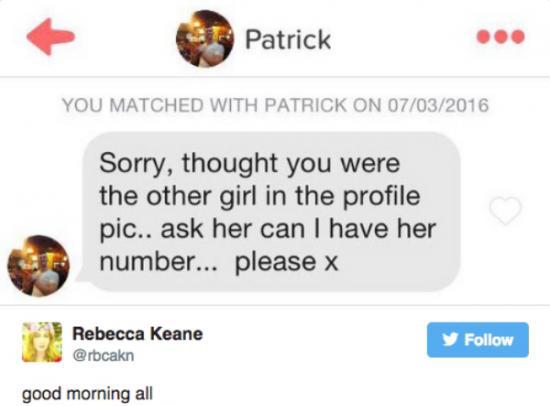The height and width of the screenshot is (406, 550).
Task: Visit the @rbcakn handle
Action: 103,355
